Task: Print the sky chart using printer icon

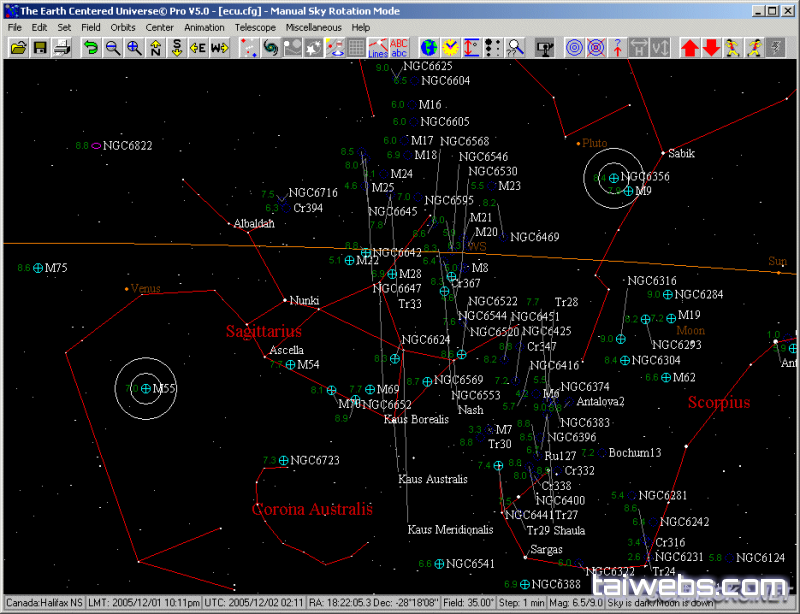Action: (62, 47)
